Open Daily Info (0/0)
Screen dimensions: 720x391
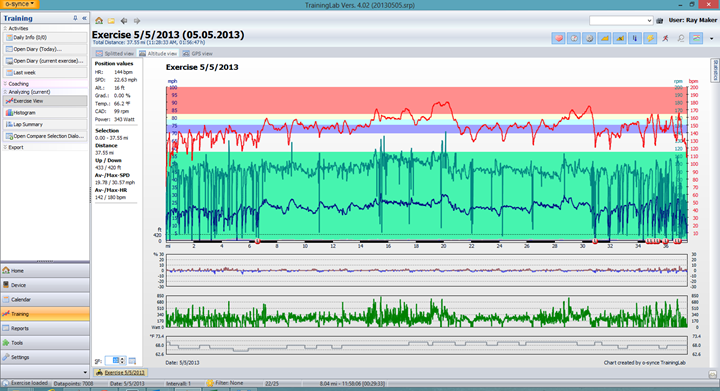point(45,38)
